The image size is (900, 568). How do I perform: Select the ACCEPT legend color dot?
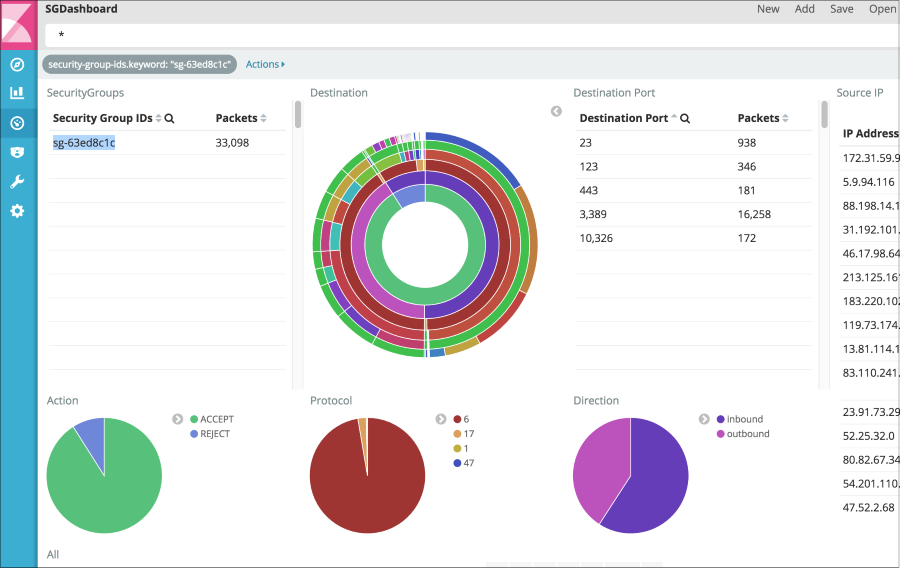(194, 419)
